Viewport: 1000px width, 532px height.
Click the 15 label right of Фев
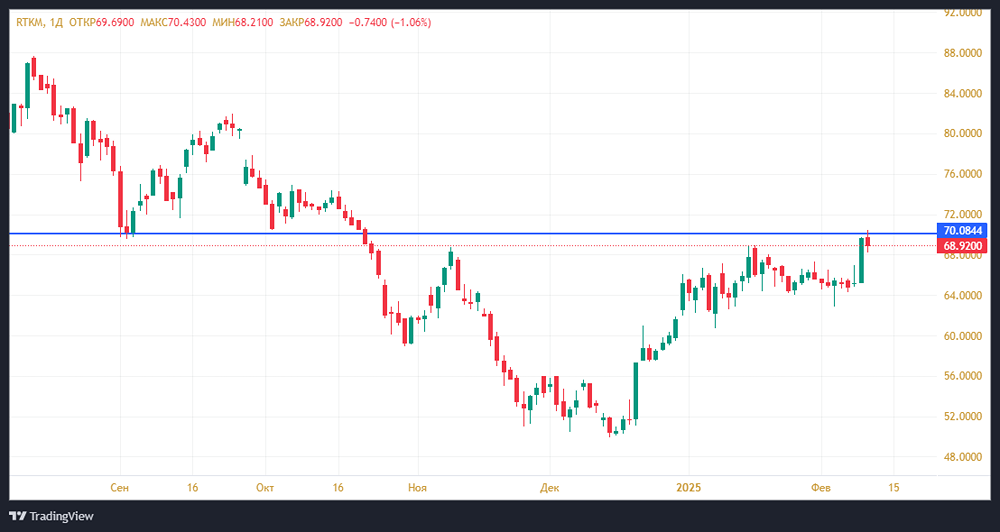tap(893, 487)
